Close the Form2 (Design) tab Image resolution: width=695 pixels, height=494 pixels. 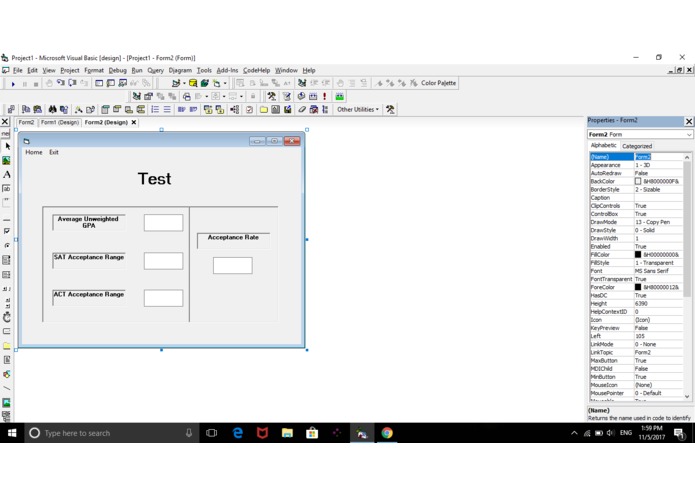coord(134,122)
